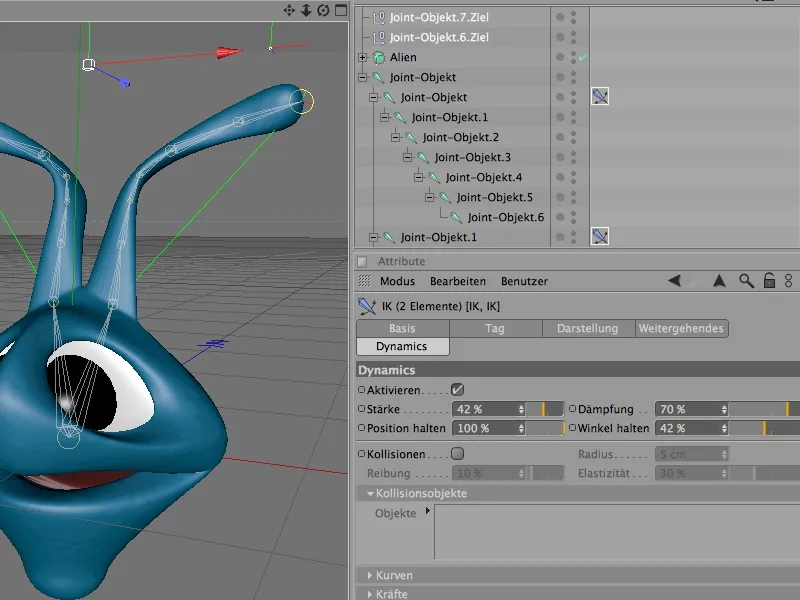Click the Dämpfung slider bar
Viewport: 800px width, 600px height.
click(764, 409)
